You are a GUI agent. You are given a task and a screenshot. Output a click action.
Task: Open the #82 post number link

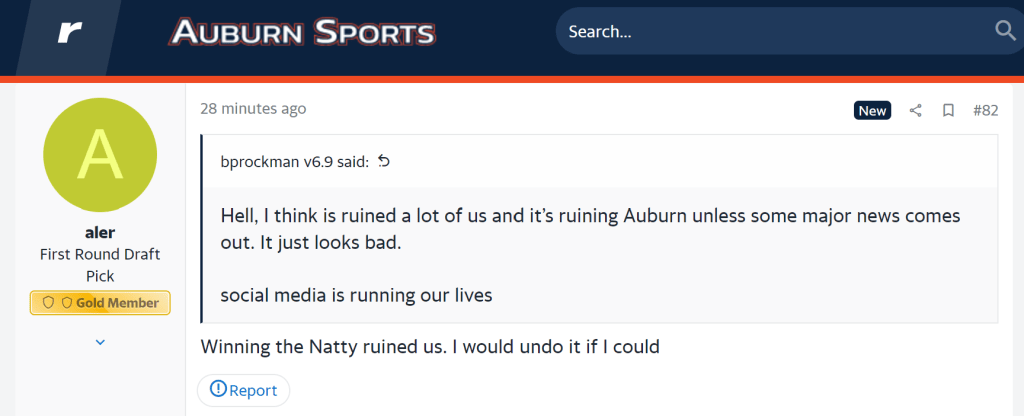(985, 110)
